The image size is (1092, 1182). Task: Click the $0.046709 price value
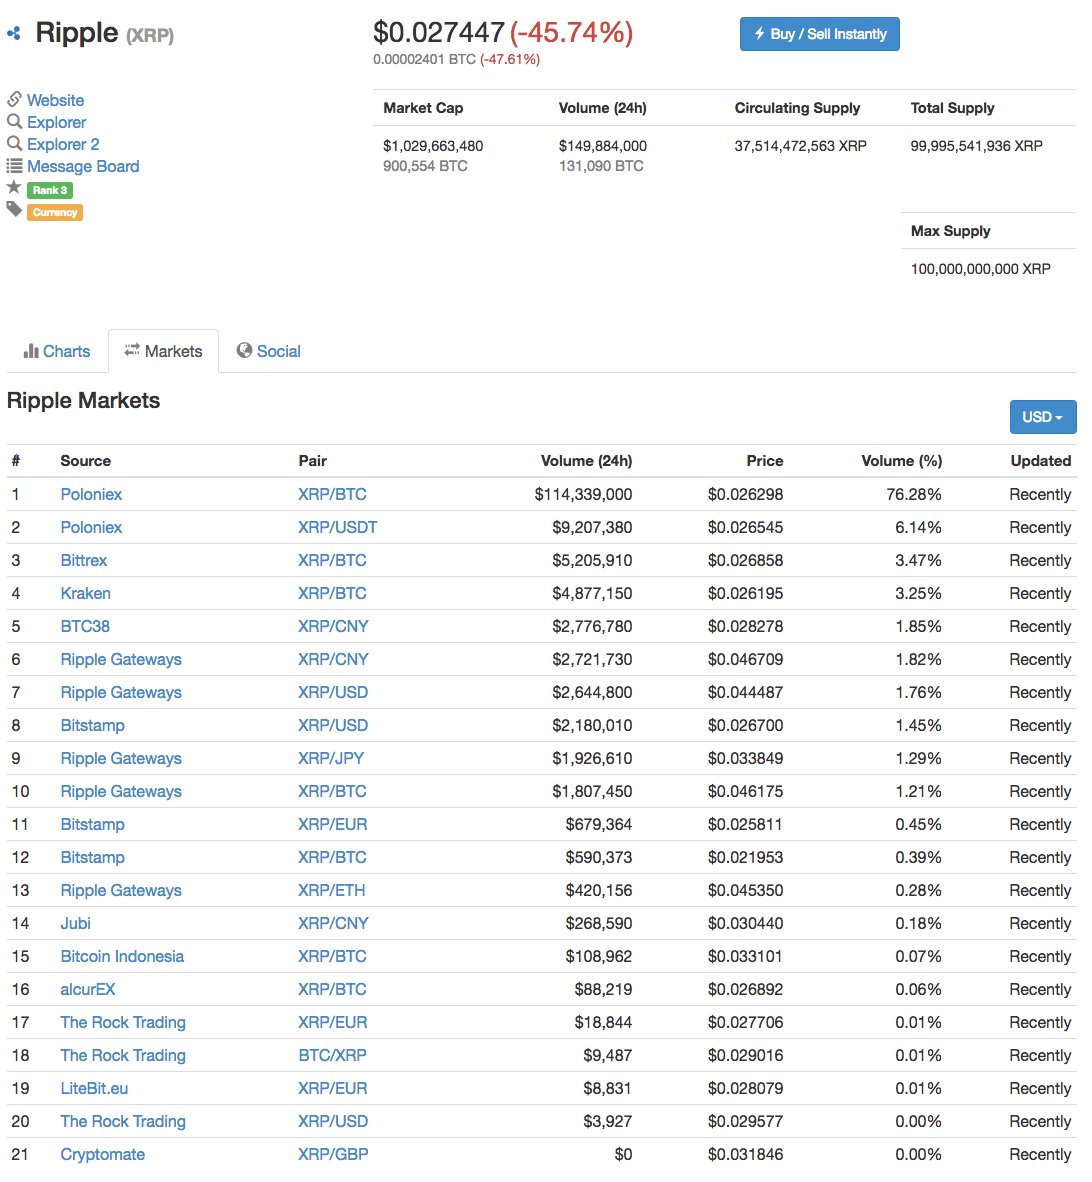coord(745,660)
